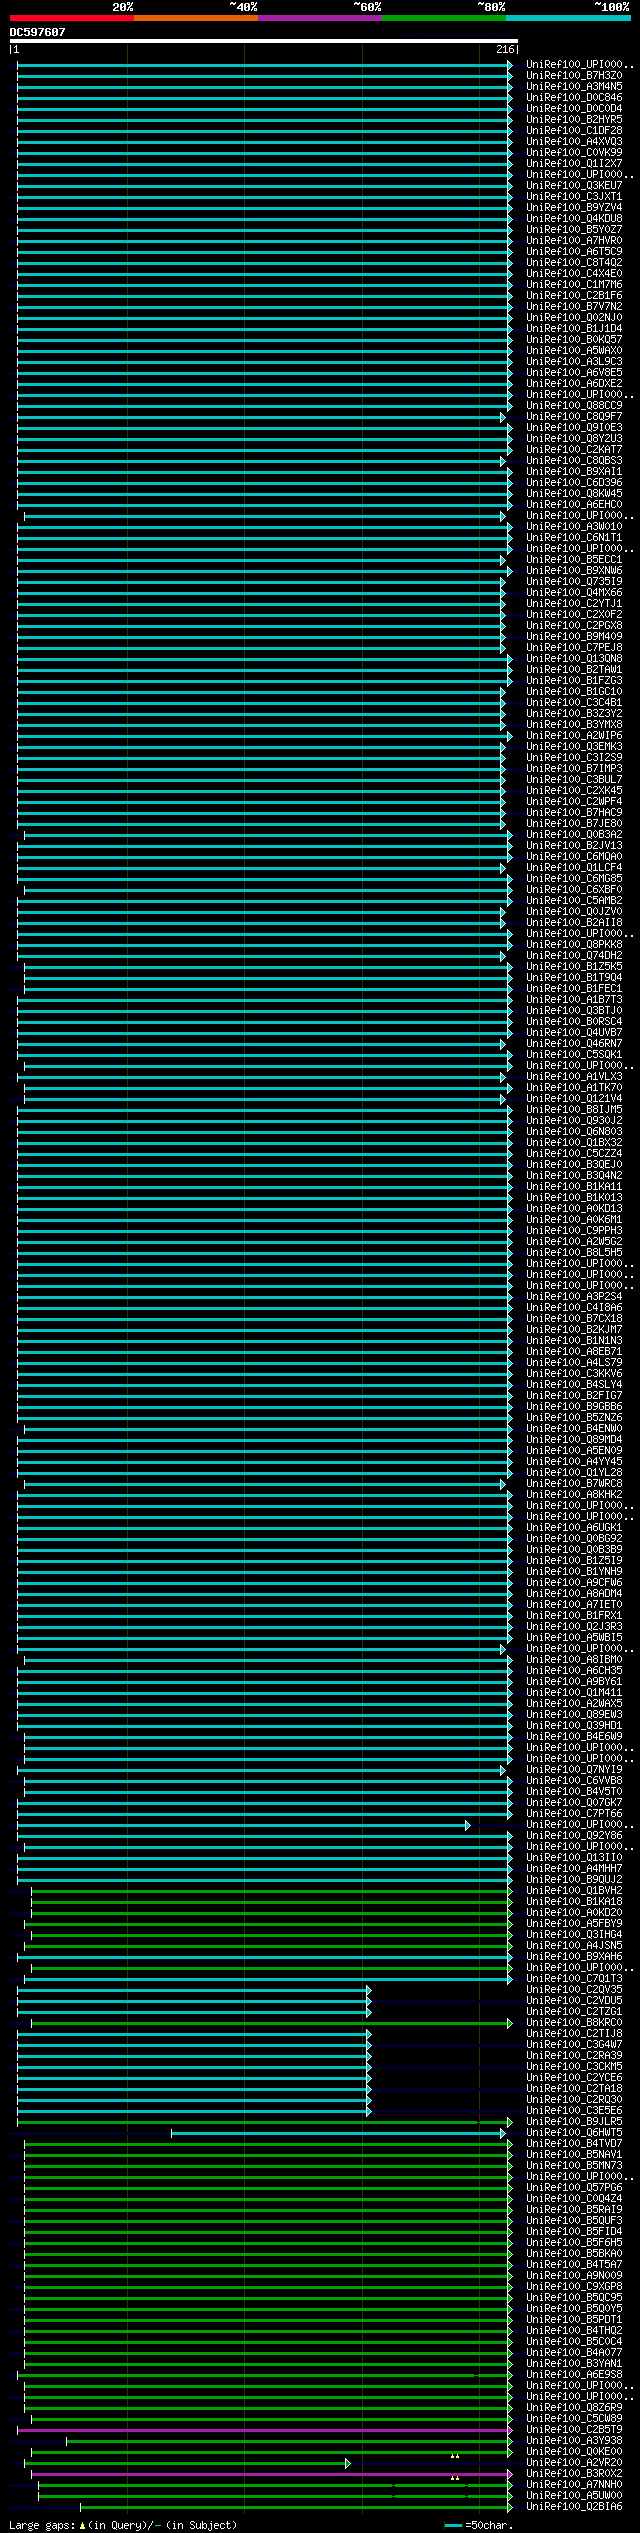Viewport: 640px width, 2533px height.
Task: Select hit label UniRef100_C8QBS3
Action: [574, 460]
